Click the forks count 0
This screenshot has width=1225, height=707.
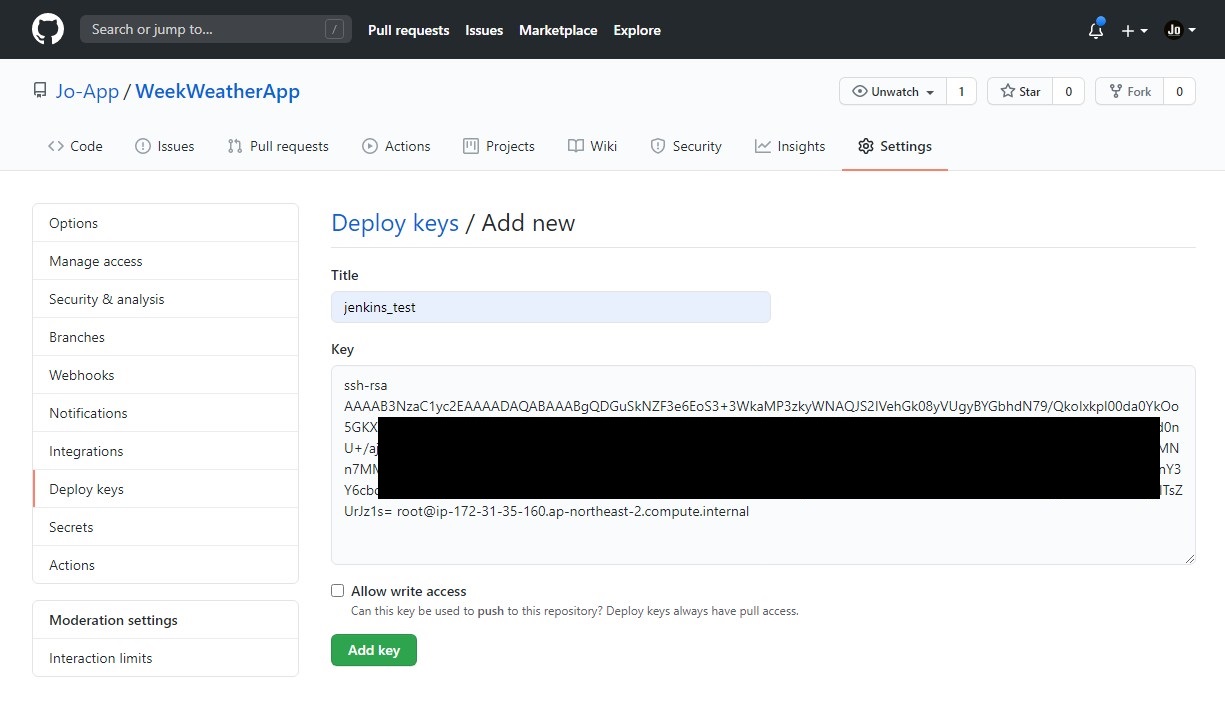click(1179, 91)
